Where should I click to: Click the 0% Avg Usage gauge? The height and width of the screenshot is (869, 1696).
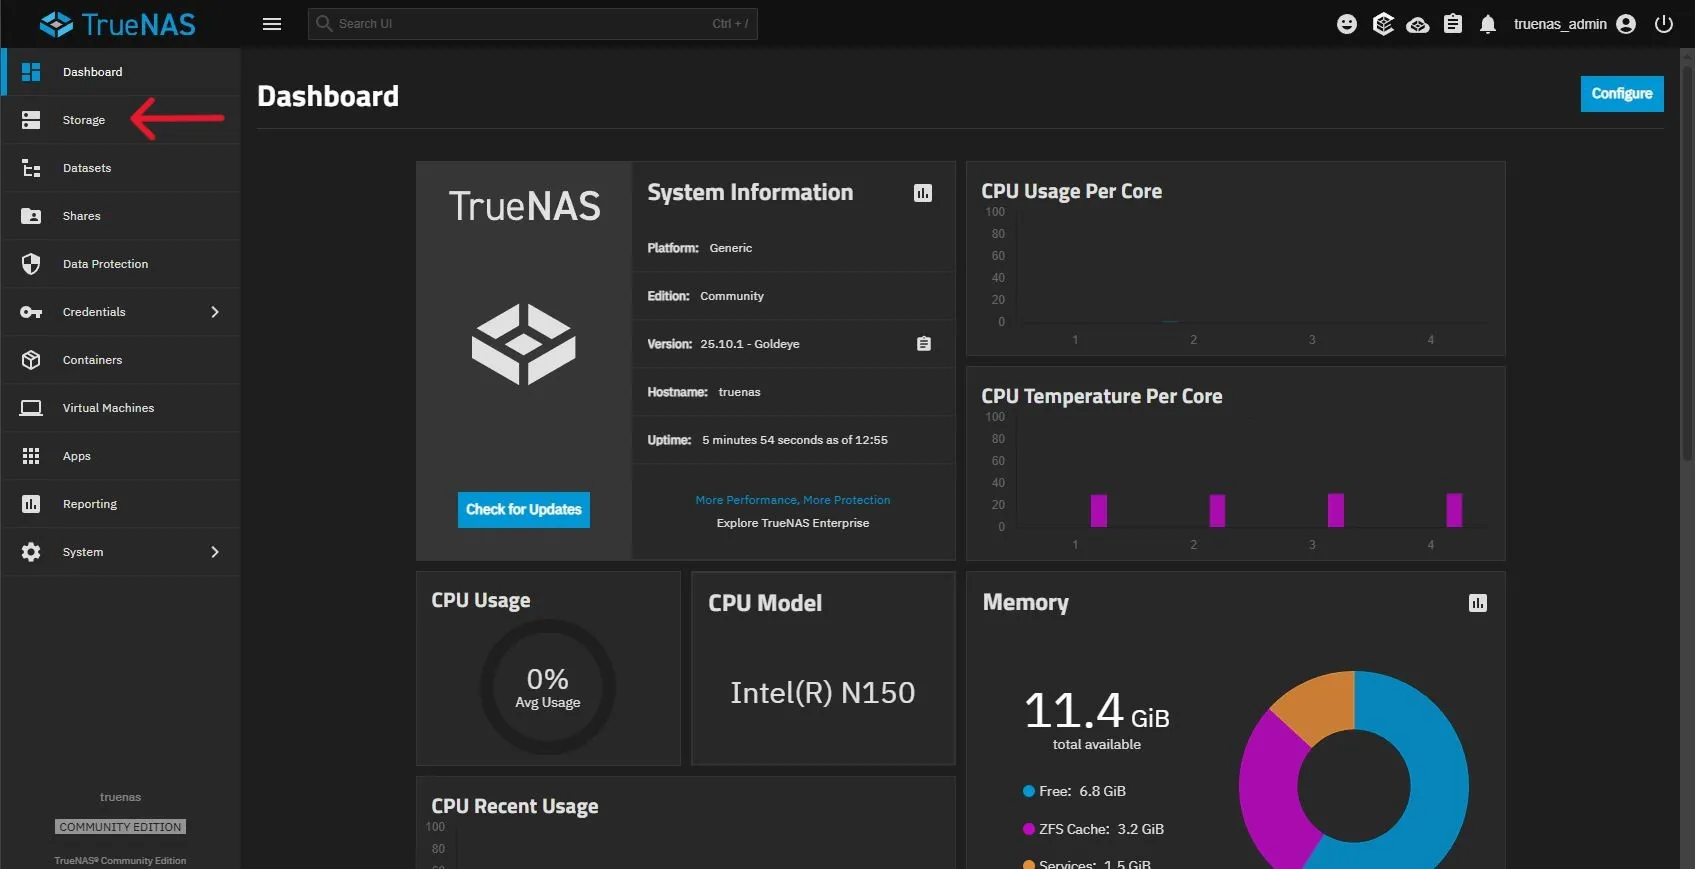point(548,688)
